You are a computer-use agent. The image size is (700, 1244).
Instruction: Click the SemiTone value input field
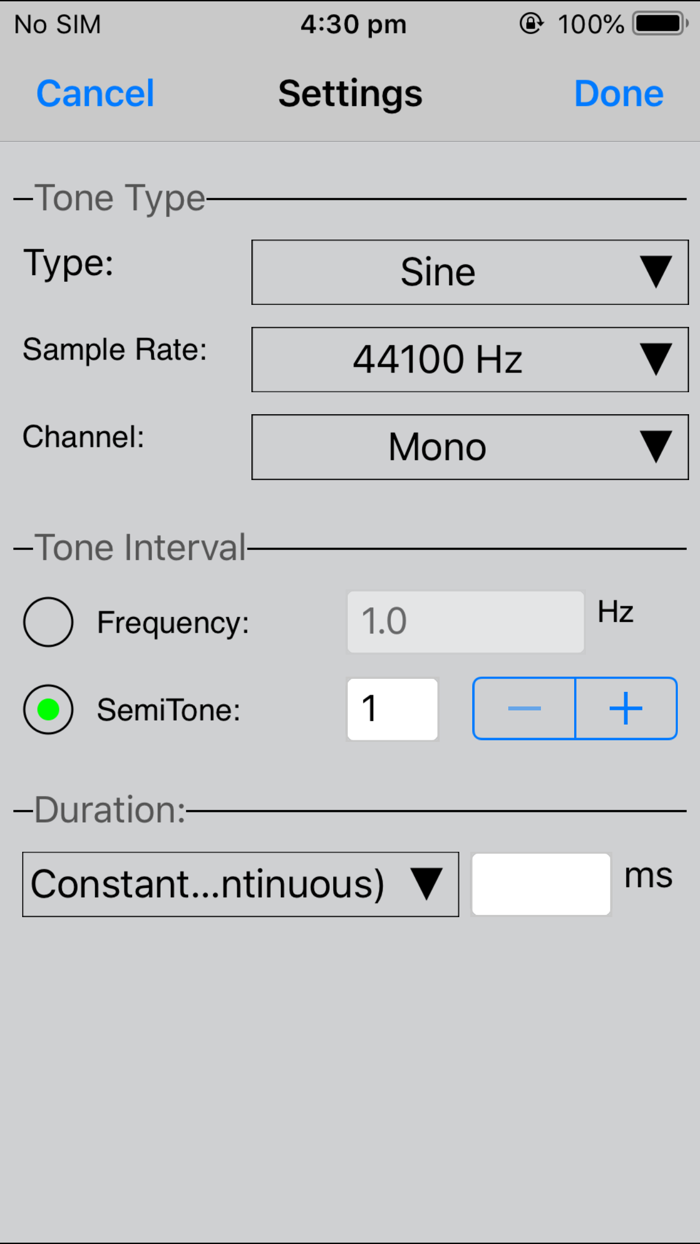point(392,708)
